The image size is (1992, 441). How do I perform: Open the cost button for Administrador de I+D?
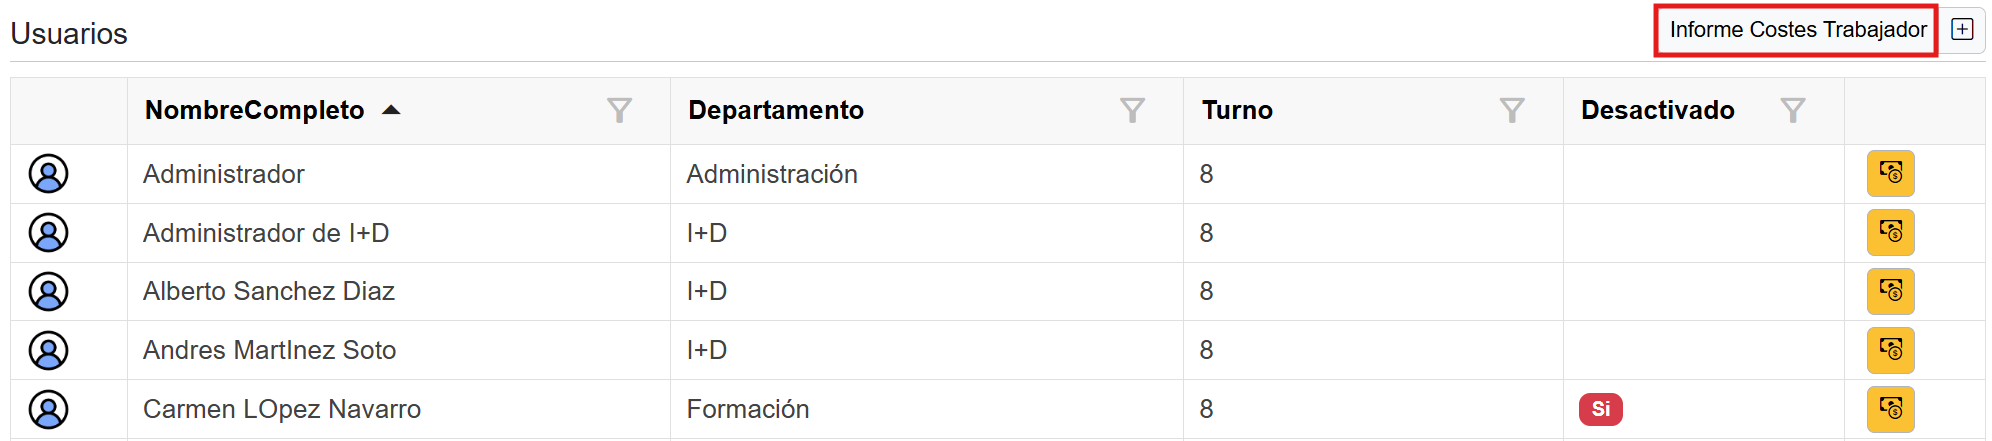tap(1890, 233)
